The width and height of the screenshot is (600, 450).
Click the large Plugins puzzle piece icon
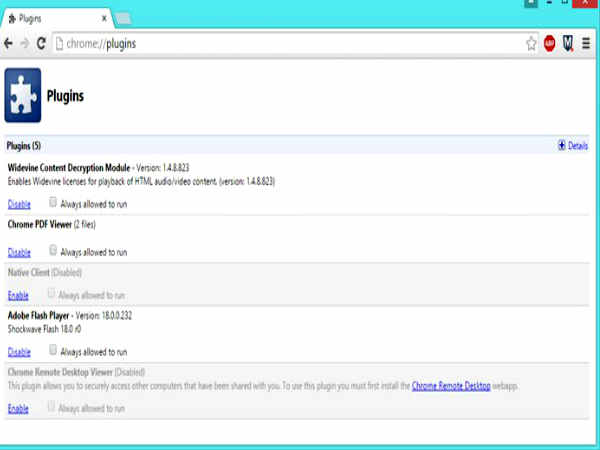(23, 95)
